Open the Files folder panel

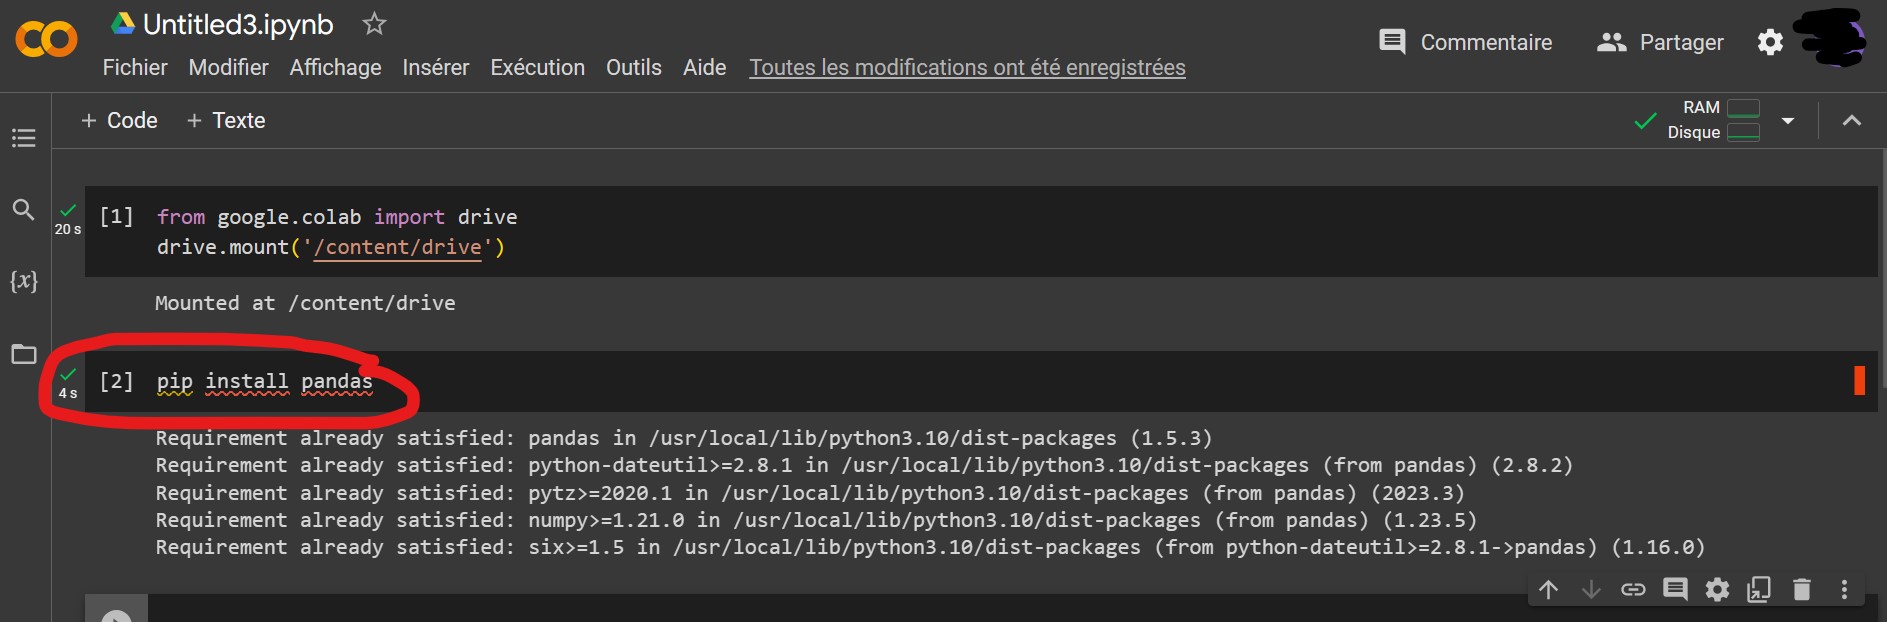(x=24, y=354)
